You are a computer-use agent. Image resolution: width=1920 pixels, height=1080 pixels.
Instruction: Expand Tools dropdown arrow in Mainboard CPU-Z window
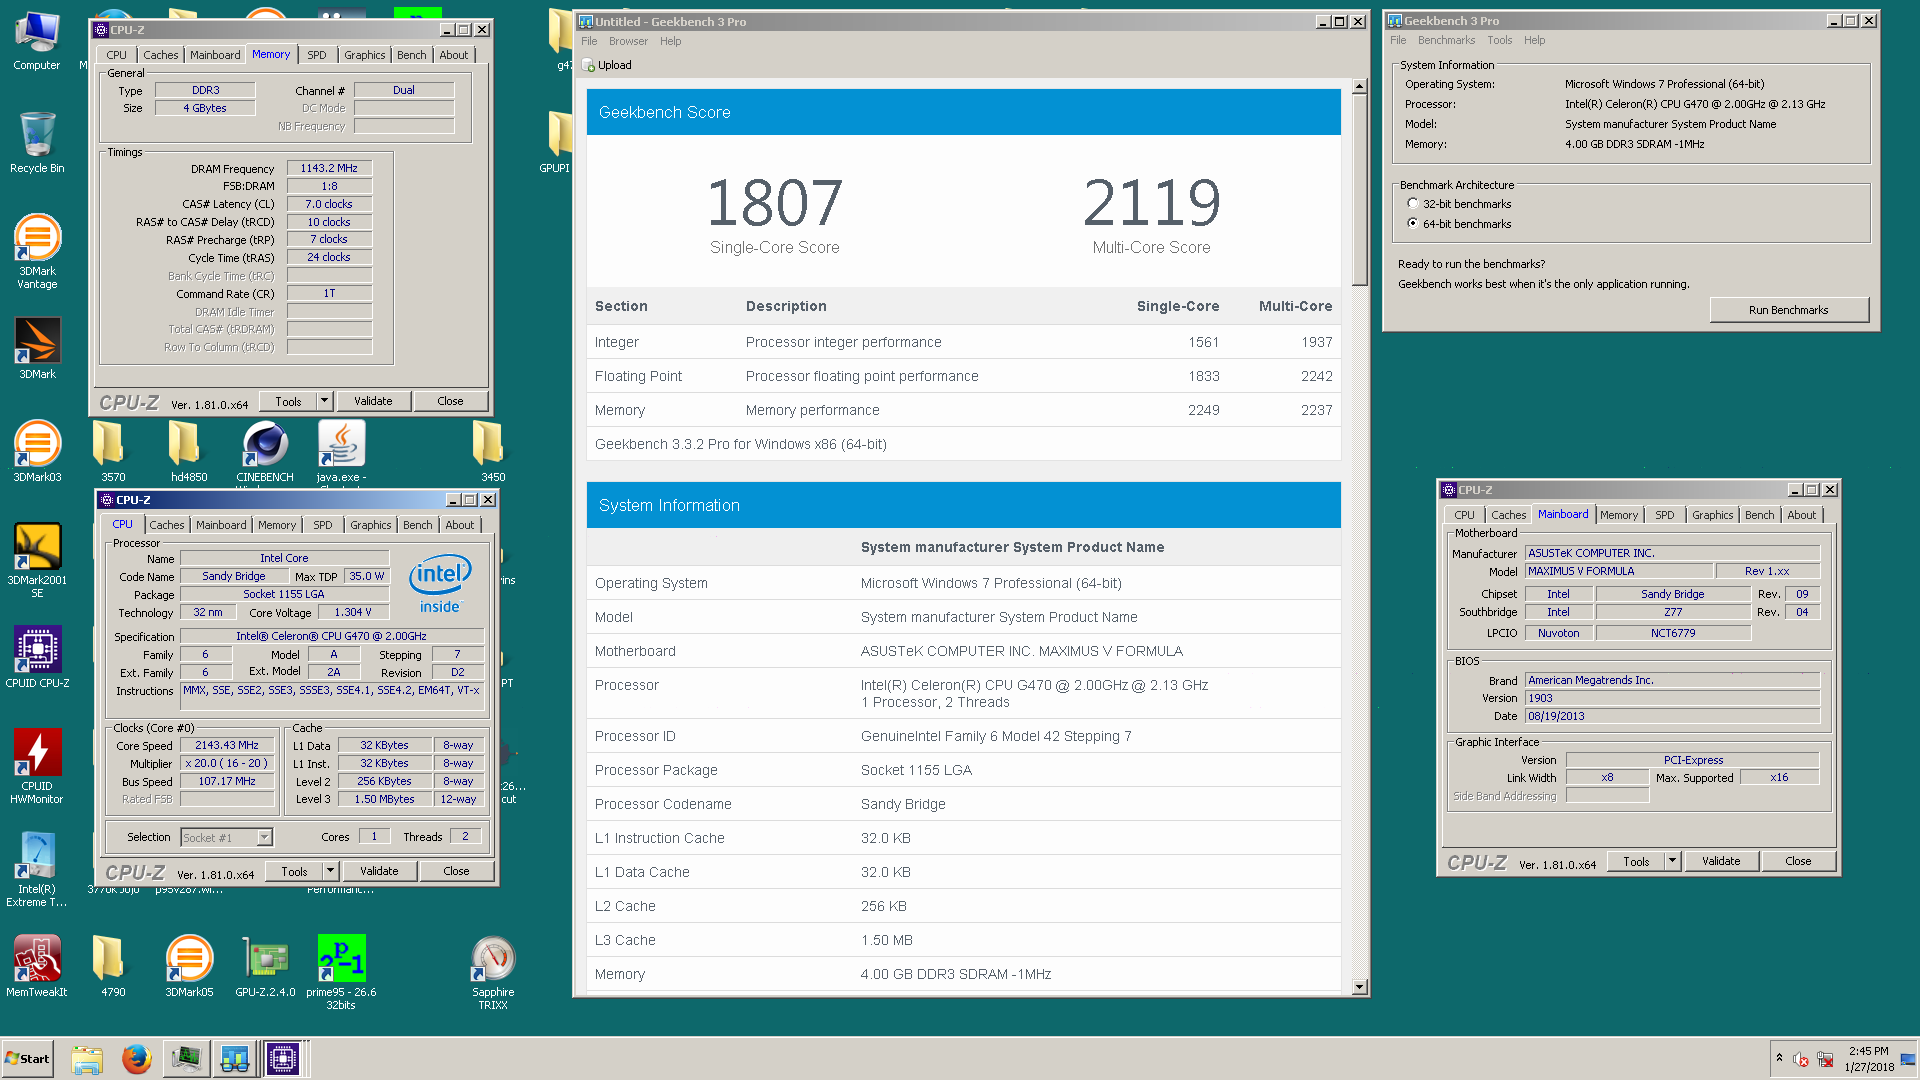pos(1672,861)
